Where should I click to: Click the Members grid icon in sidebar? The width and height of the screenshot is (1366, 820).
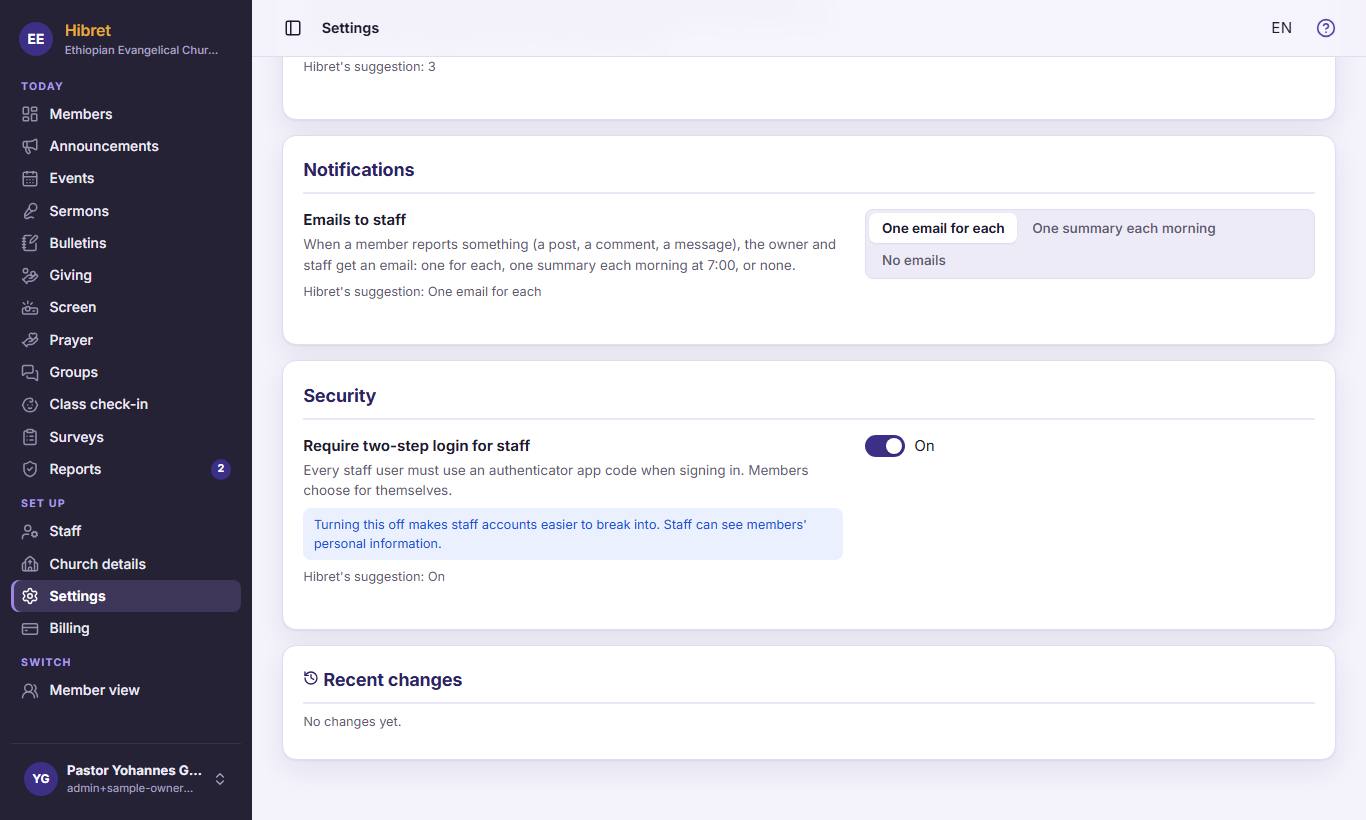(30, 114)
